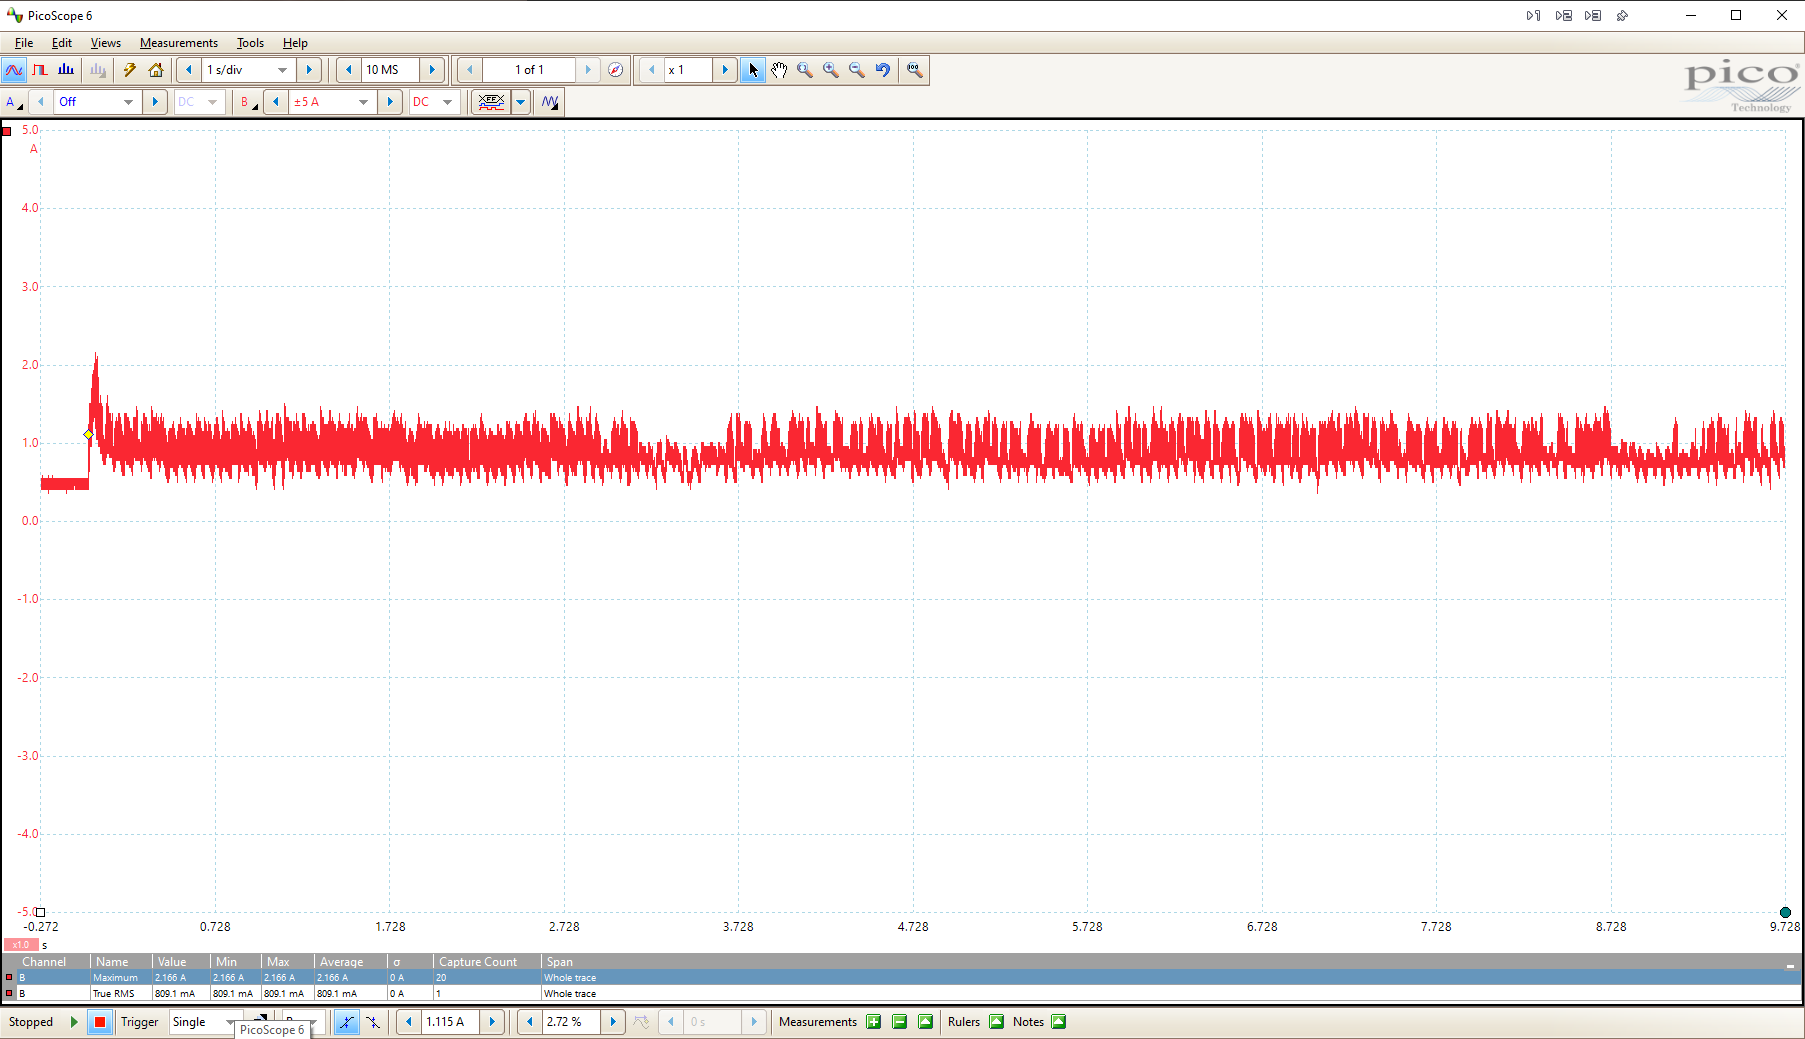This screenshot has width=1805, height=1039.
Task: Choose the Zoom Out tool
Action: coord(857,70)
